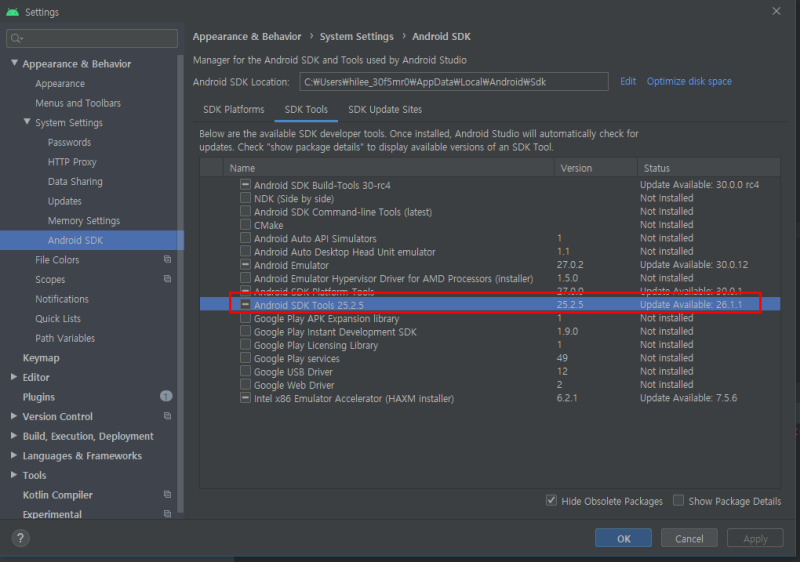Click the help question mark icon
This screenshot has height=562, width=800.
pyautogui.click(x=20, y=538)
